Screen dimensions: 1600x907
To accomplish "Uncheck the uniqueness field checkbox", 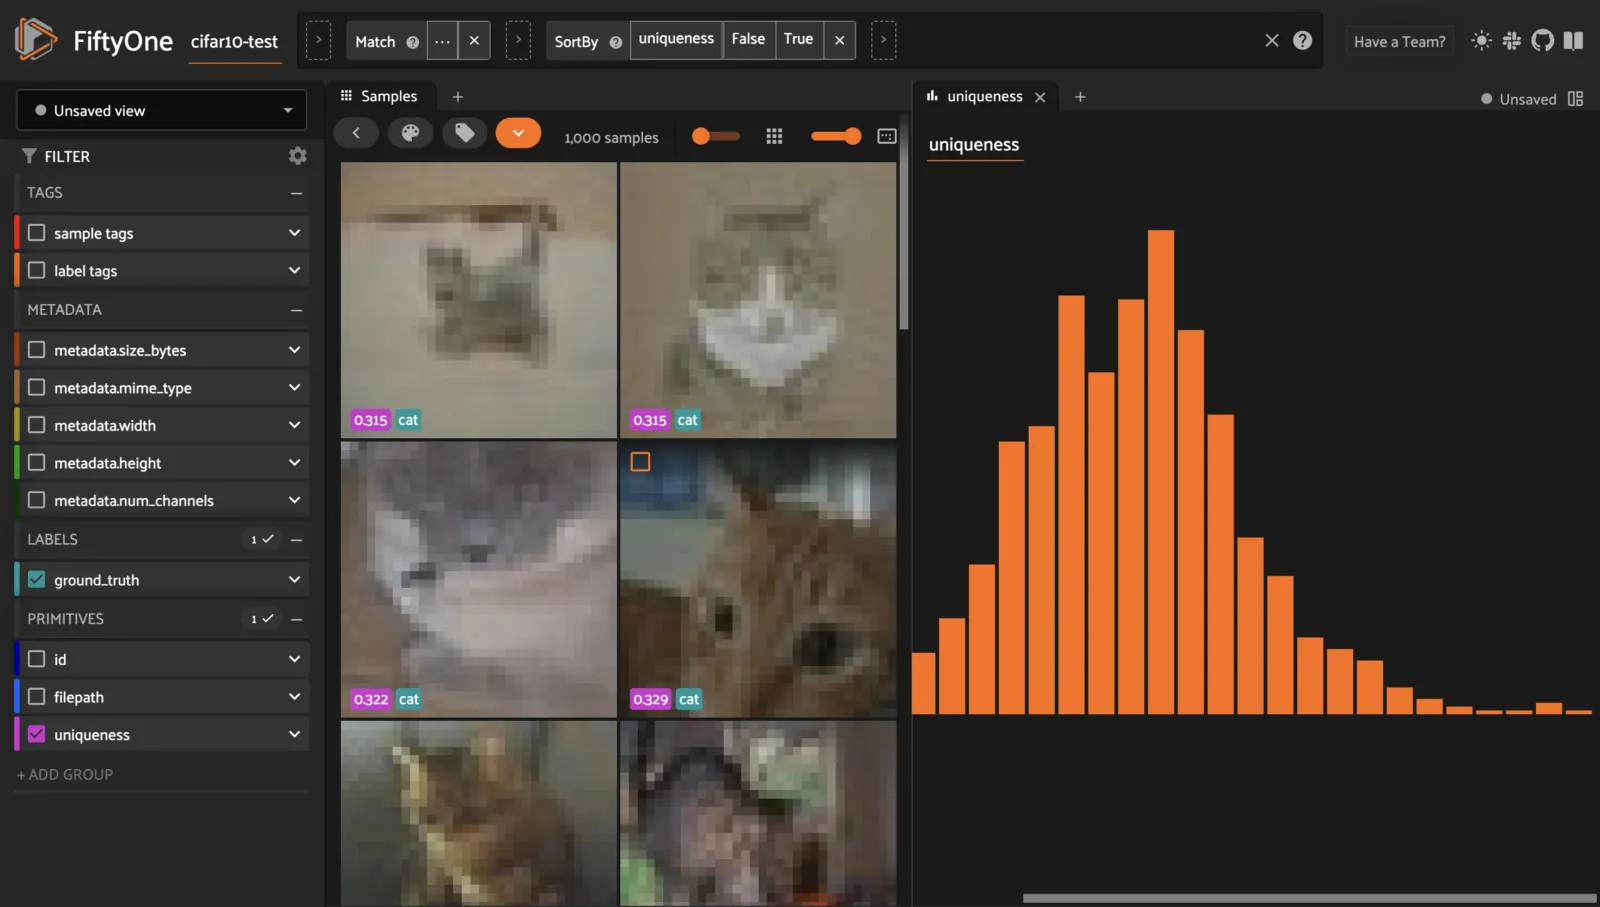I will tap(37, 734).
